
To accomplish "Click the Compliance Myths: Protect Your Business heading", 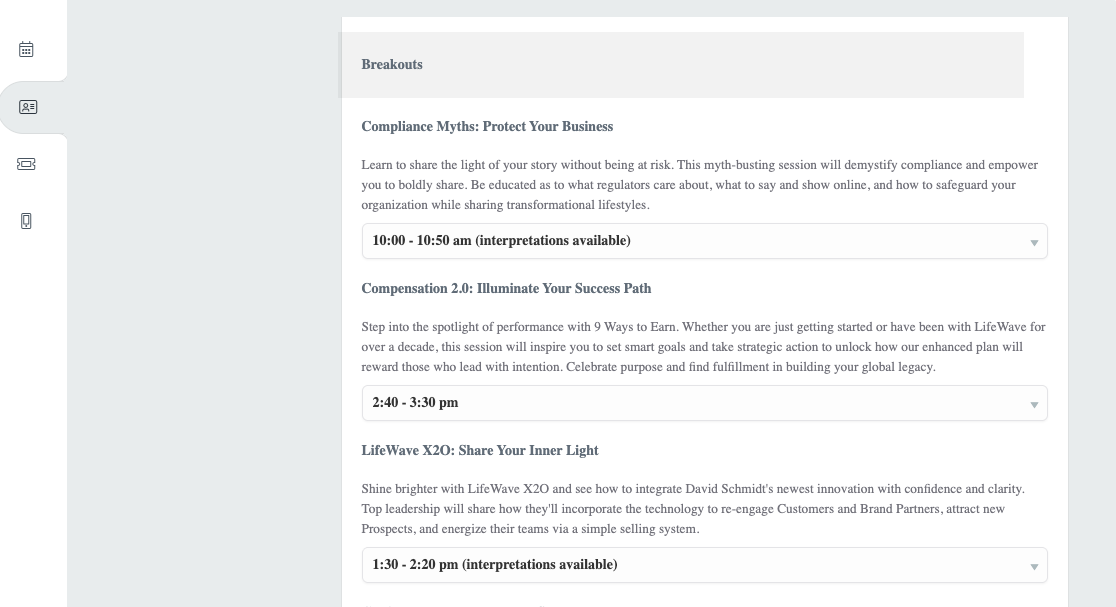I will tap(487, 127).
